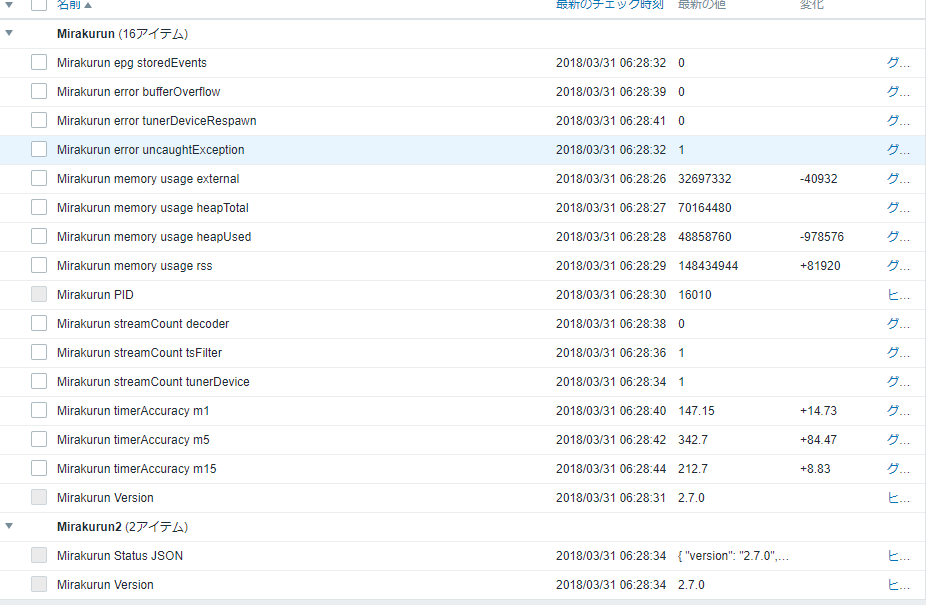
Task: Open graph link for memory usage rss
Action: [898, 265]
